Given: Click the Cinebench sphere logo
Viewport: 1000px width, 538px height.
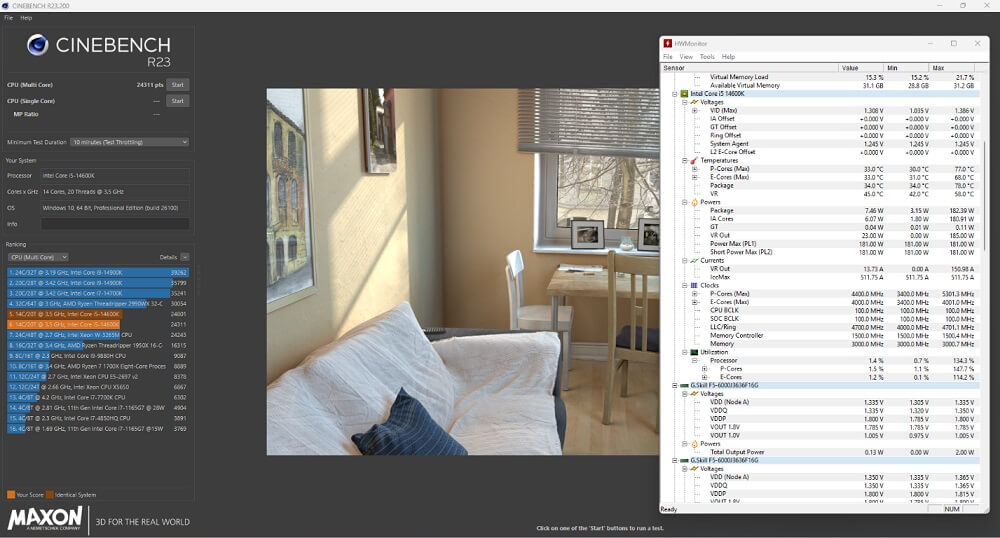Looking at the screenshot, I should coord(38,44).
